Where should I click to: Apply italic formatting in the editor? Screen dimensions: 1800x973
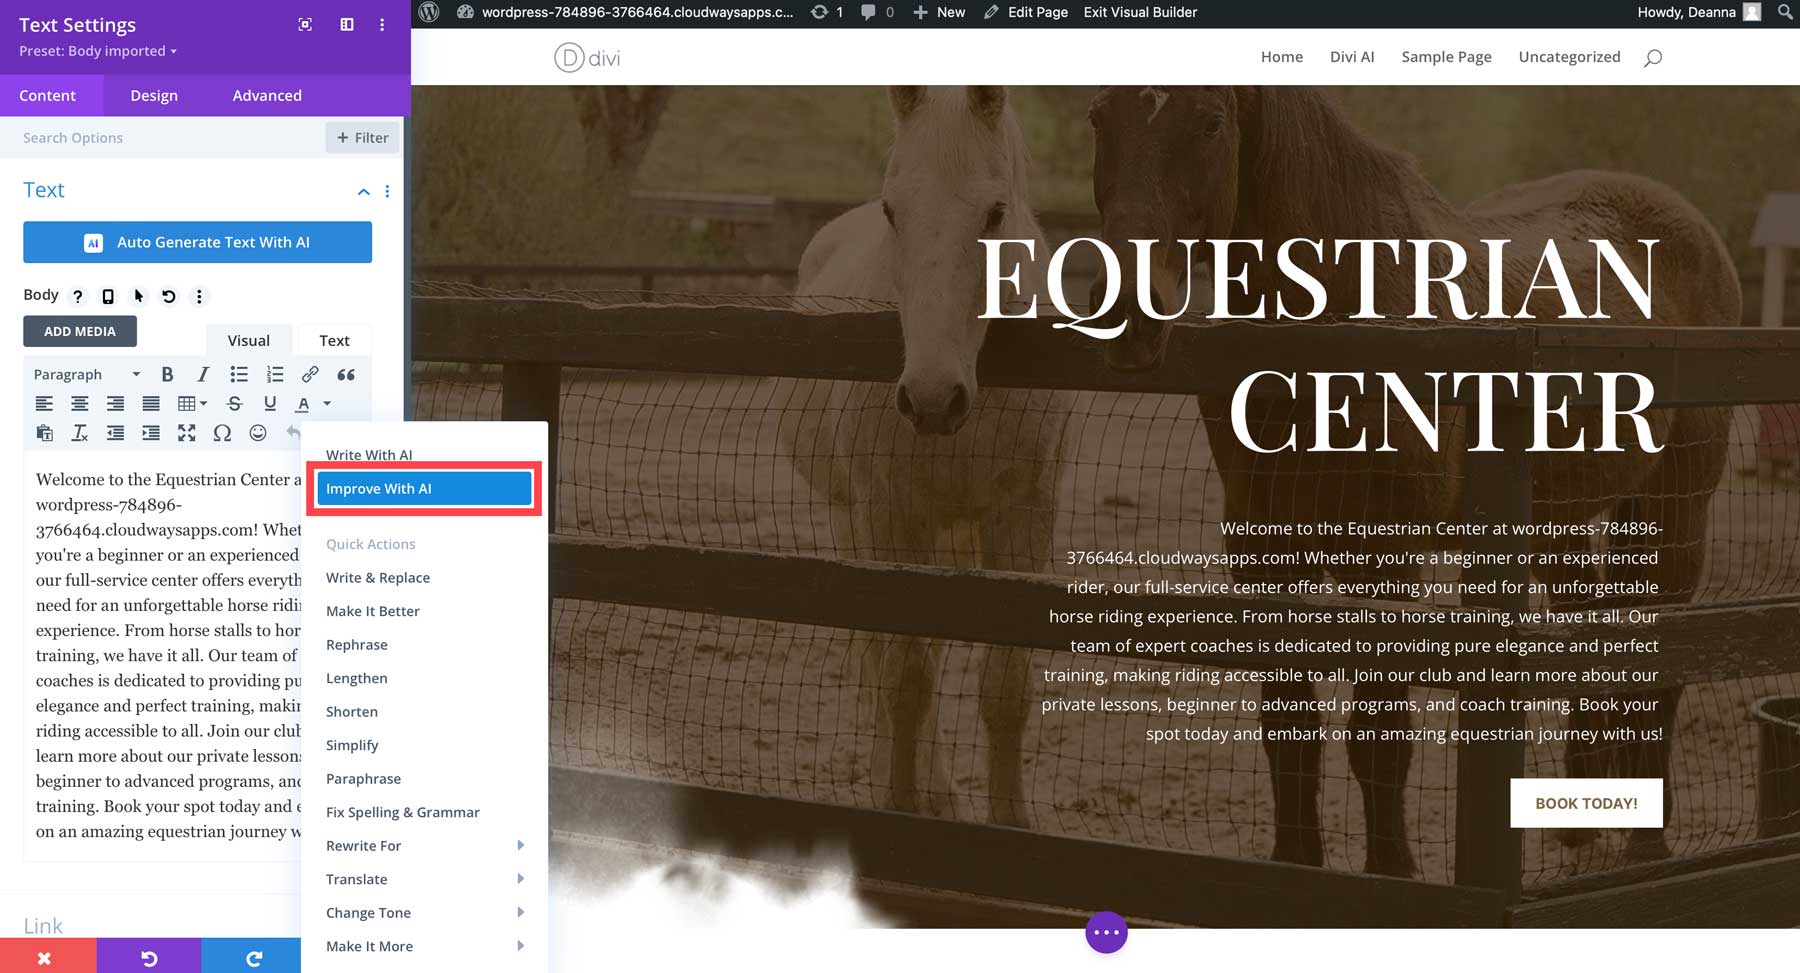pos(203,374)
